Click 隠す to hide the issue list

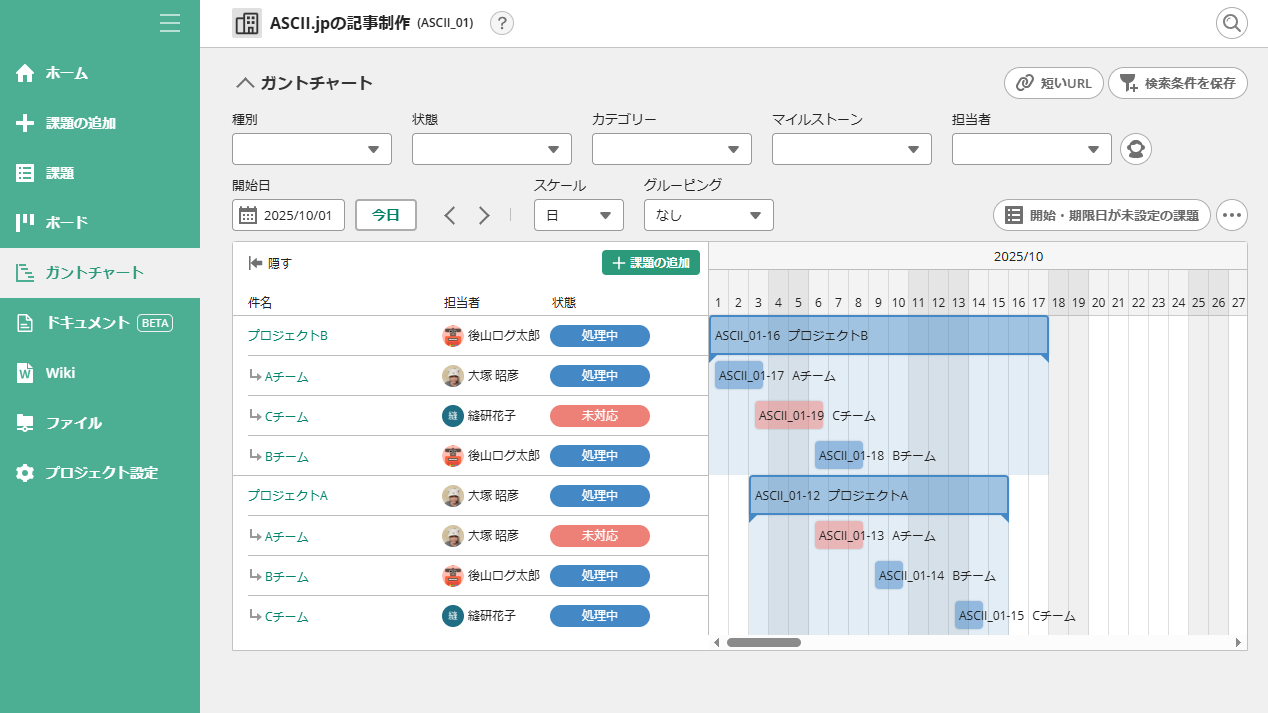point(270,263)
